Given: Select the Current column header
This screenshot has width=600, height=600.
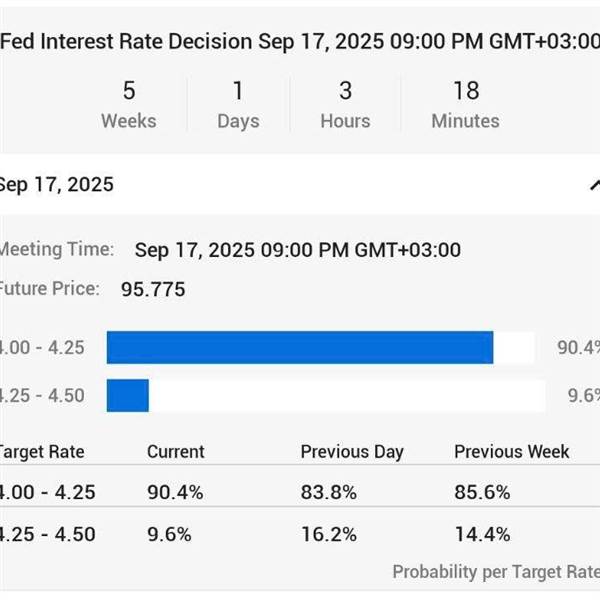Looking at the screenshot, I should [175, 451].
